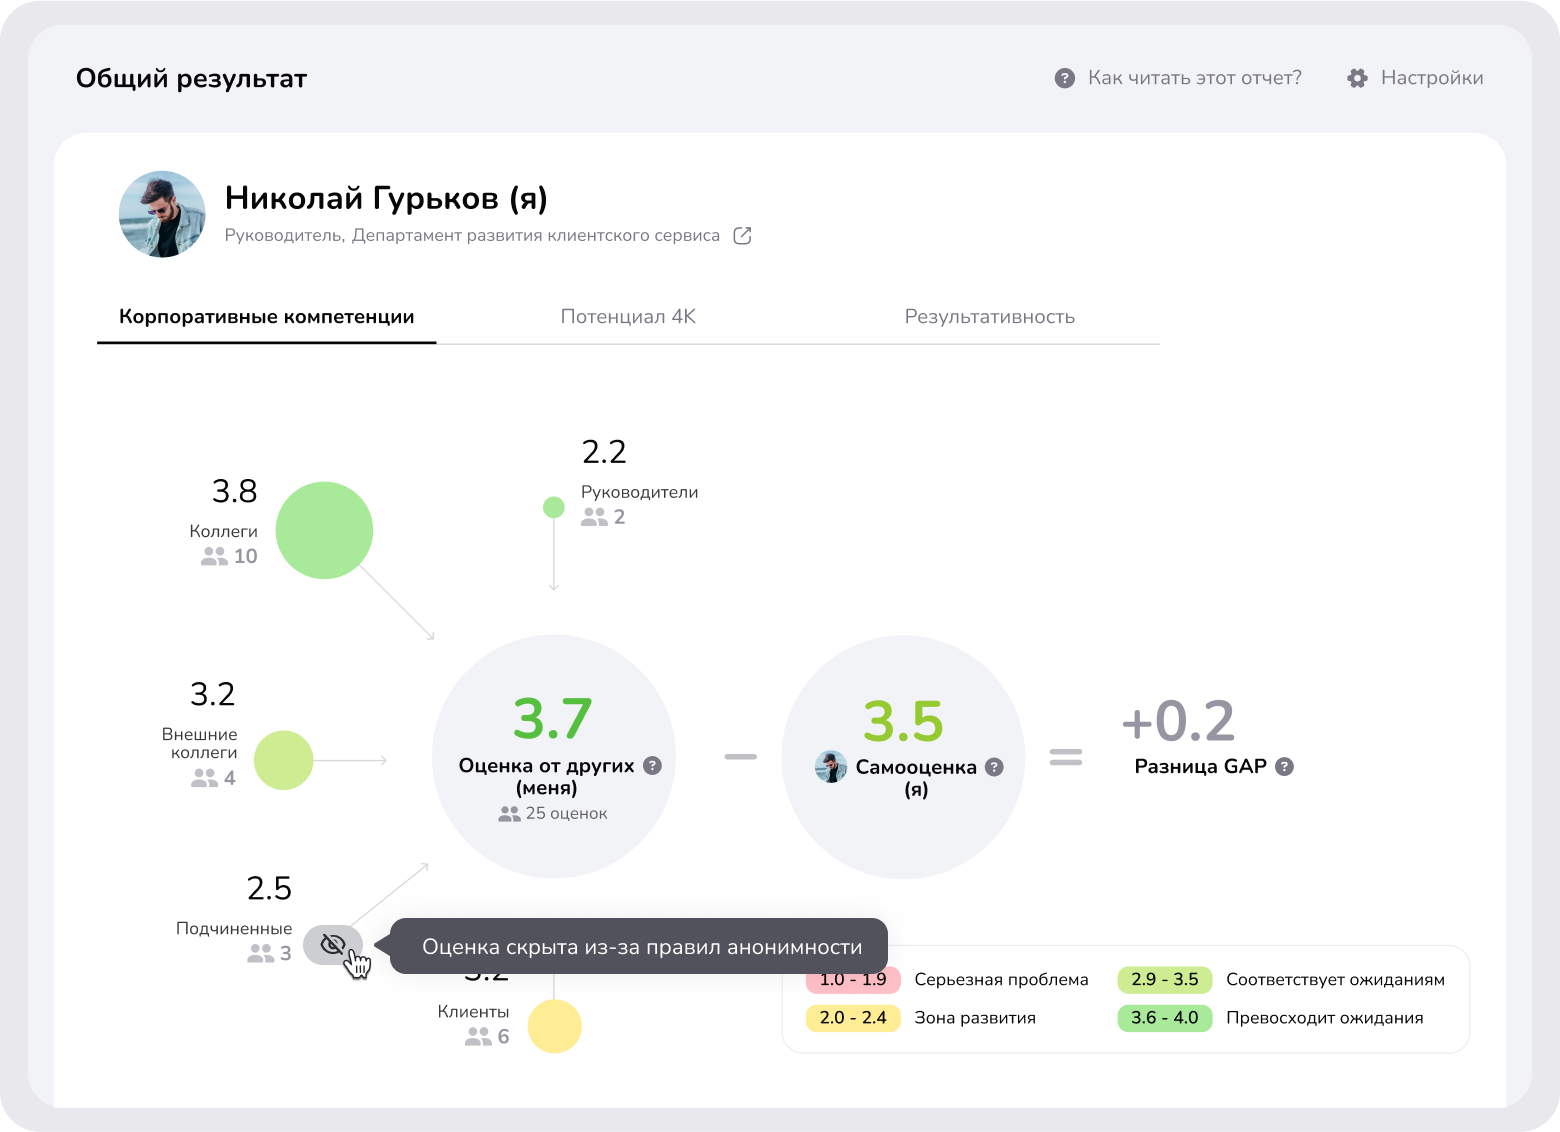The width and height of the screenshot is (1560, 1132).
Task: Click the small avatar beside Самооценка
Action: [x=831, y=767]
